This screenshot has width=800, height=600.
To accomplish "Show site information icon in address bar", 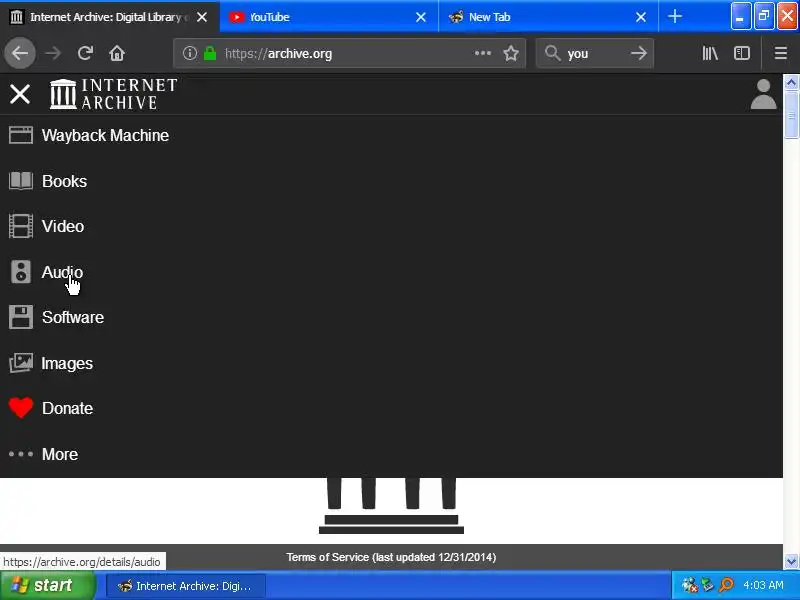I will [189, 53].
